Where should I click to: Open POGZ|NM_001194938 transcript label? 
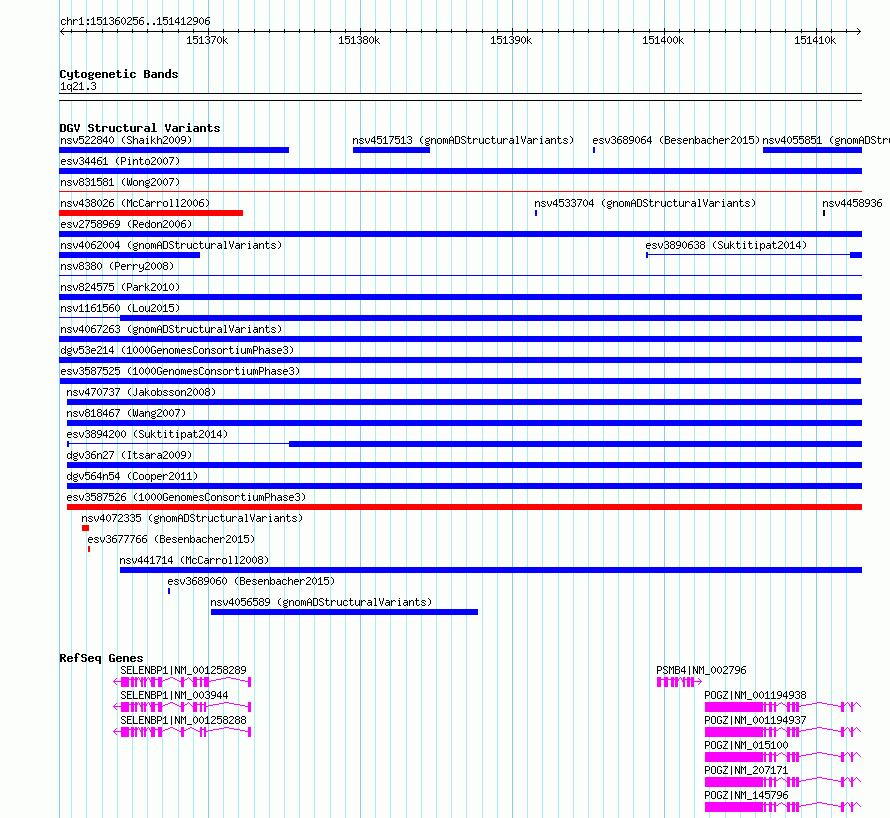tap(755, 695)
